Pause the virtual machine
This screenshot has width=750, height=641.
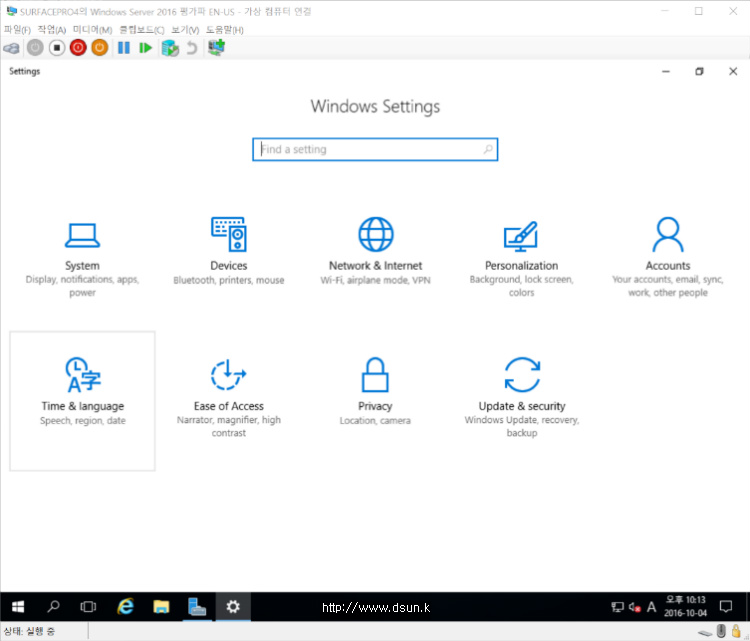pos(124,48)
